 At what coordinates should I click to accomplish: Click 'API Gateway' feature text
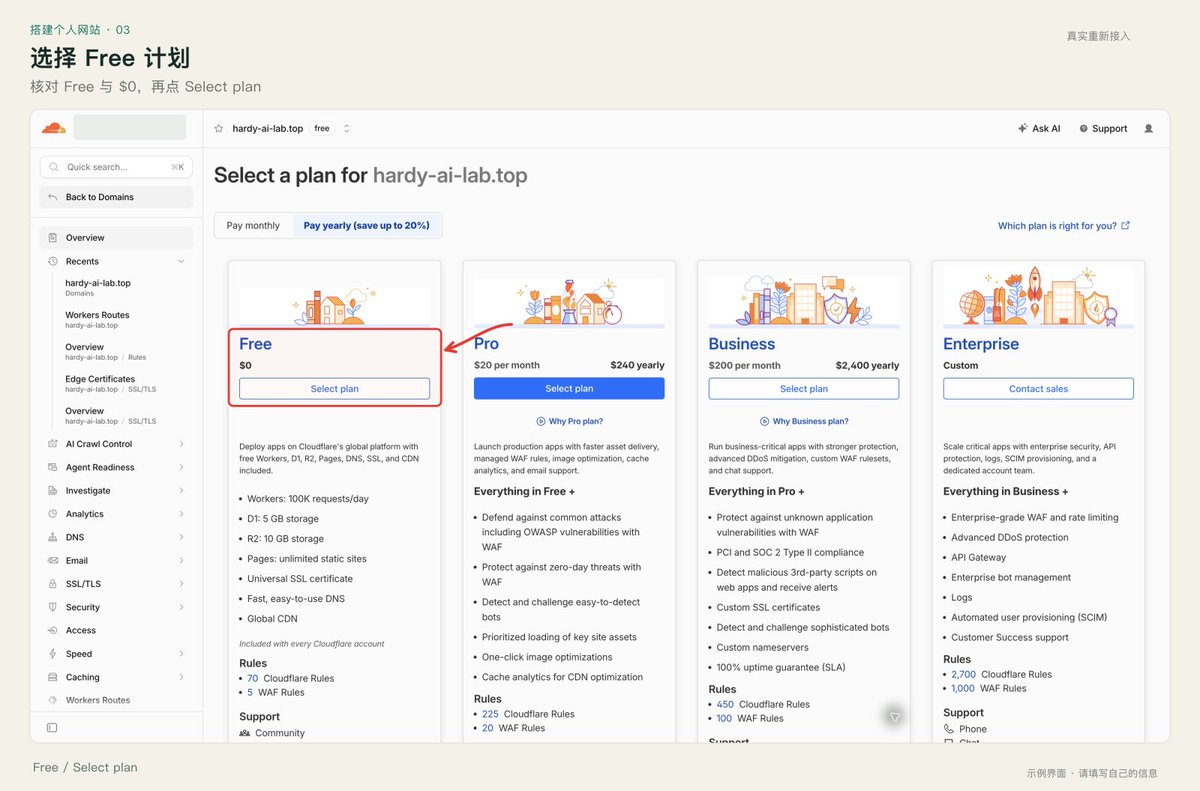(x=979, y=558)
